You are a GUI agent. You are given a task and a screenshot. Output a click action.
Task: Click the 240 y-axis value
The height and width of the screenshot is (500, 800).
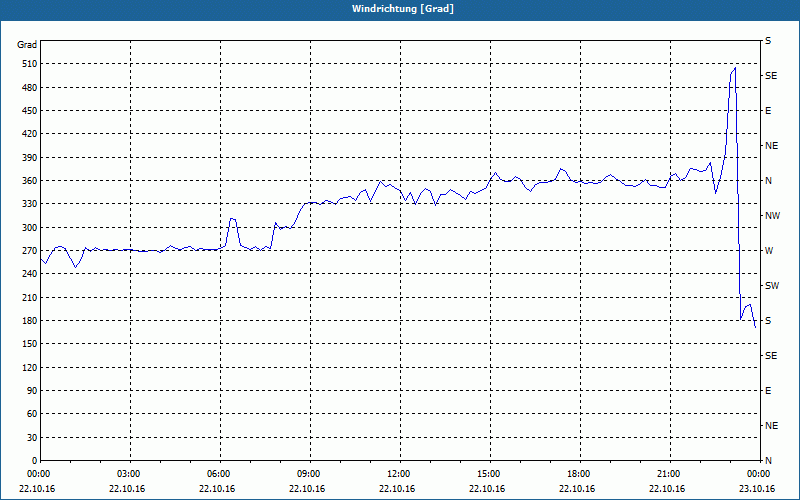[29, 274]
